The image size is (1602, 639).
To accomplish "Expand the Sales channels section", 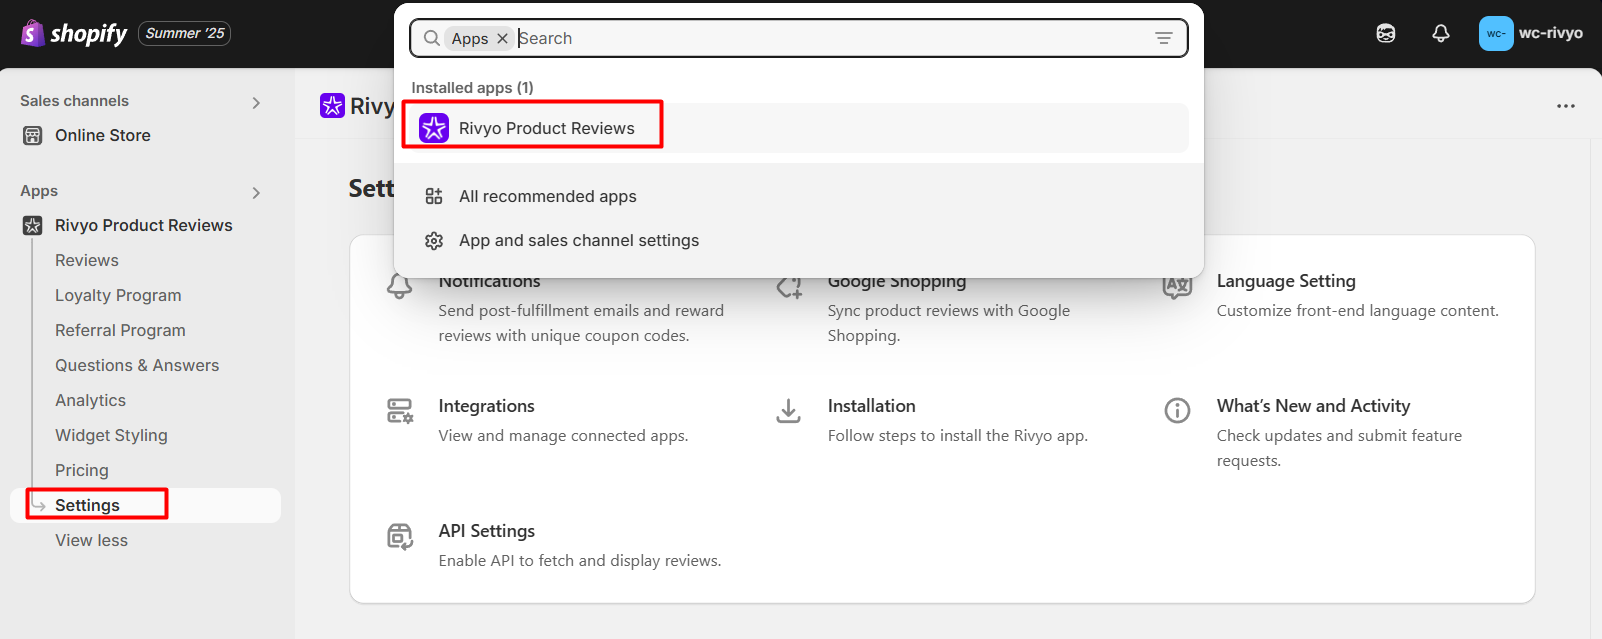I will pyautogui.click(x=256, y=102).
